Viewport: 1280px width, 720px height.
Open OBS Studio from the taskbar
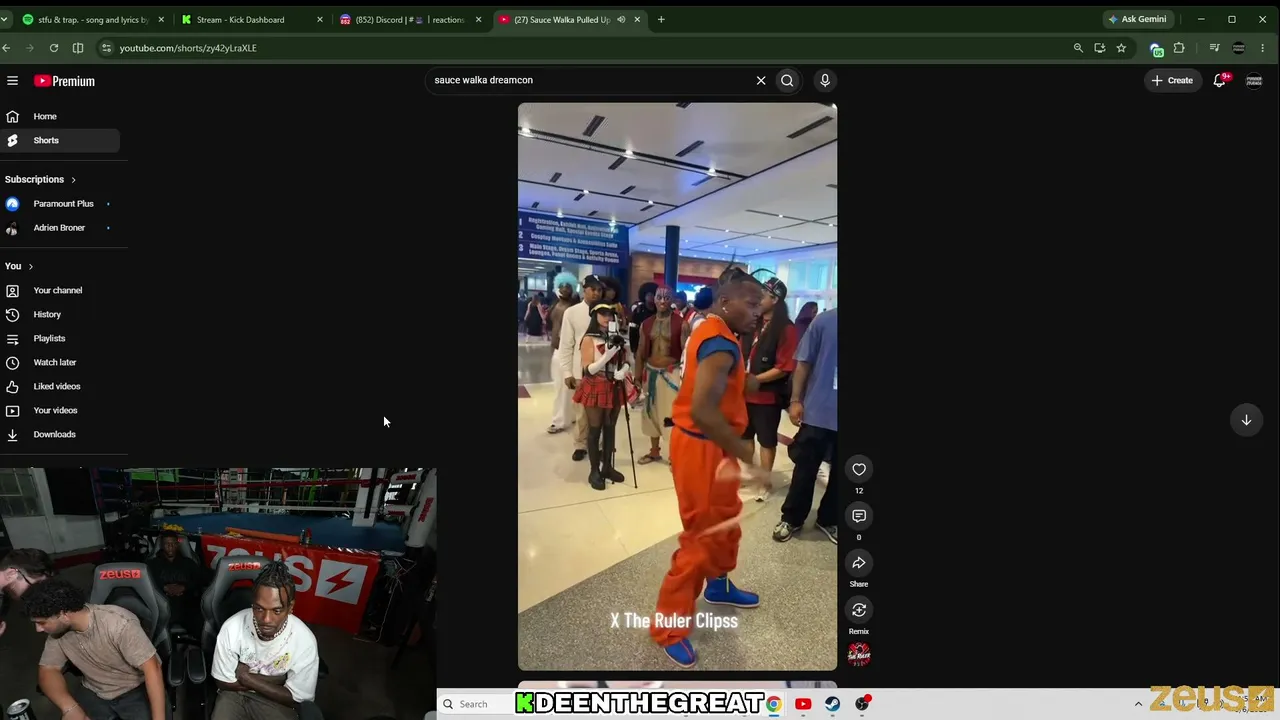click(x=862, y=704)
